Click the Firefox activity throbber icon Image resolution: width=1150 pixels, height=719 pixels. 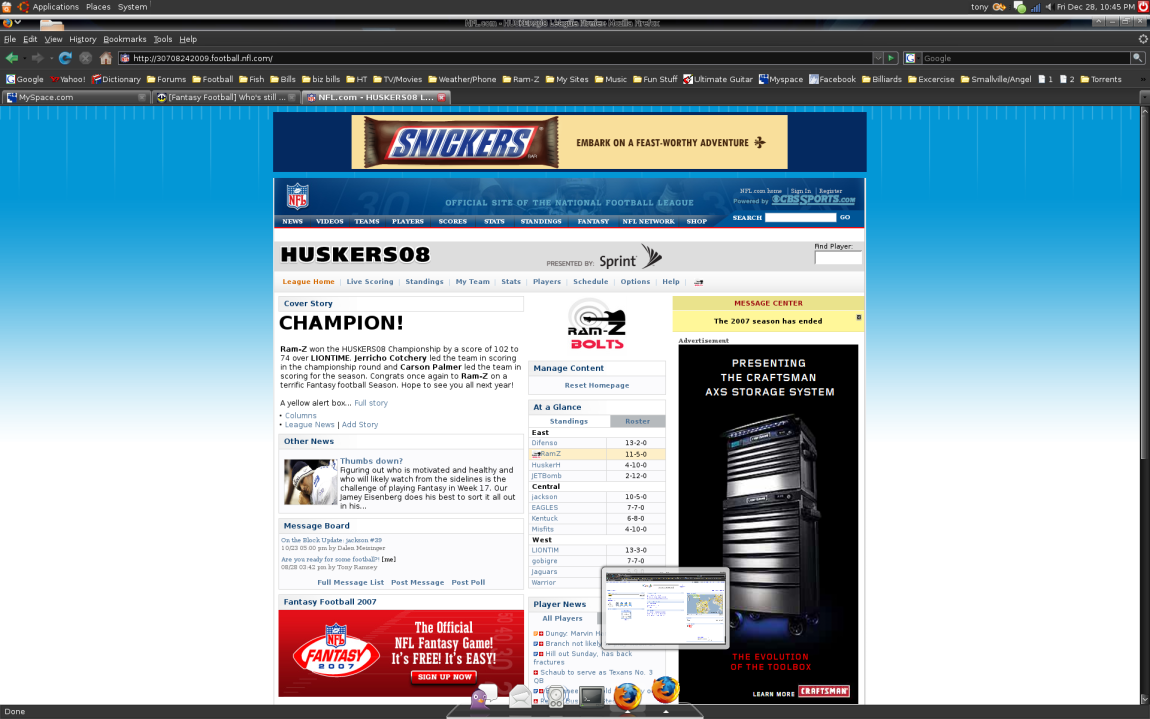point(1143,39)
